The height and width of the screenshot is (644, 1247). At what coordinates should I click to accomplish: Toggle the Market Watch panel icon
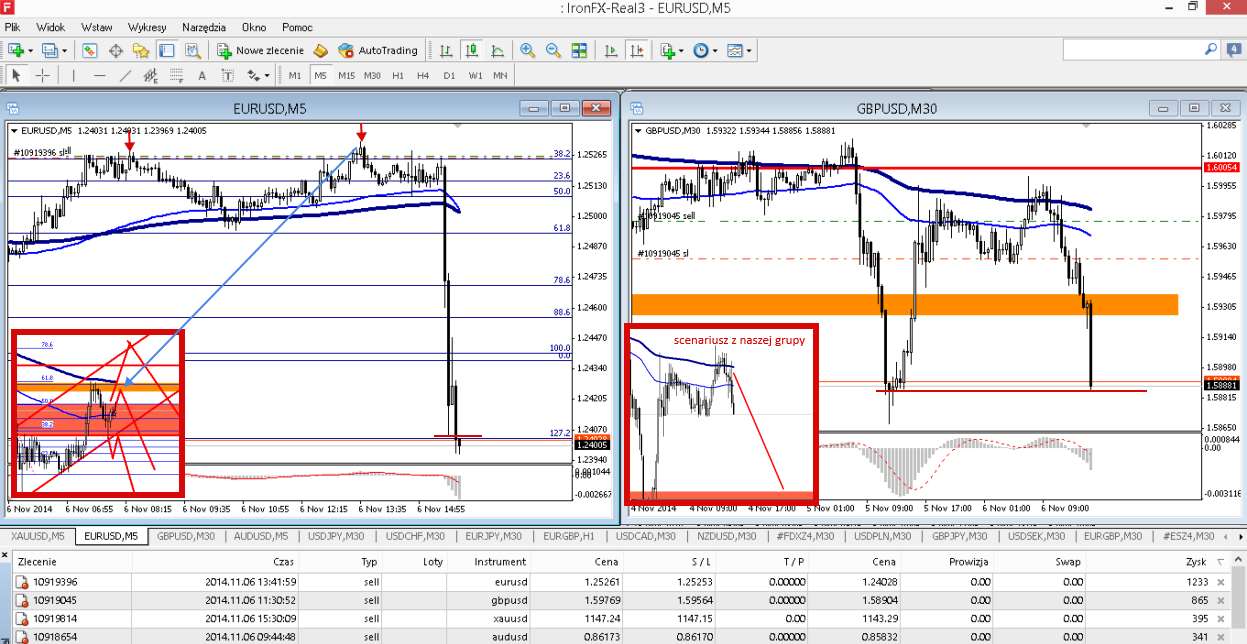click(x=90, y=50)
